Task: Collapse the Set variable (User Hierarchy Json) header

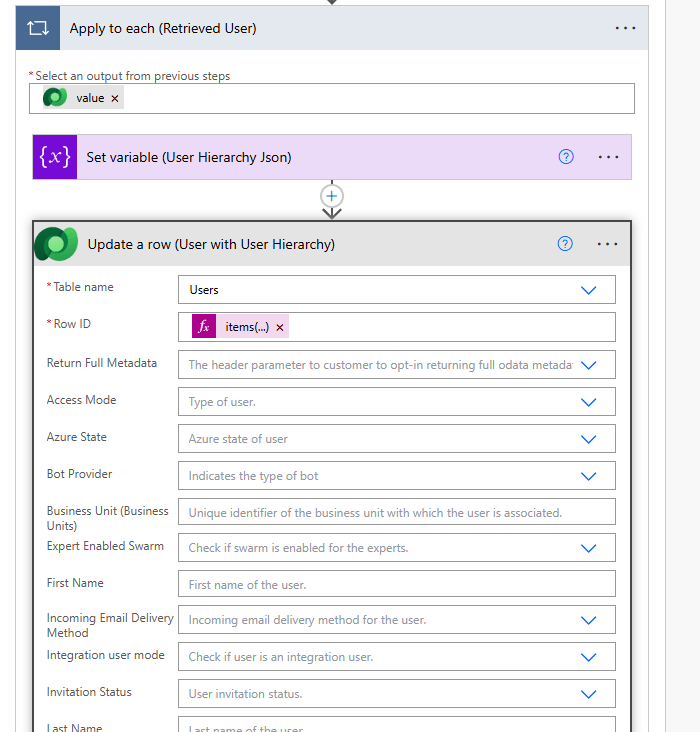Action: pyautogui.click(x=300, y=157)
